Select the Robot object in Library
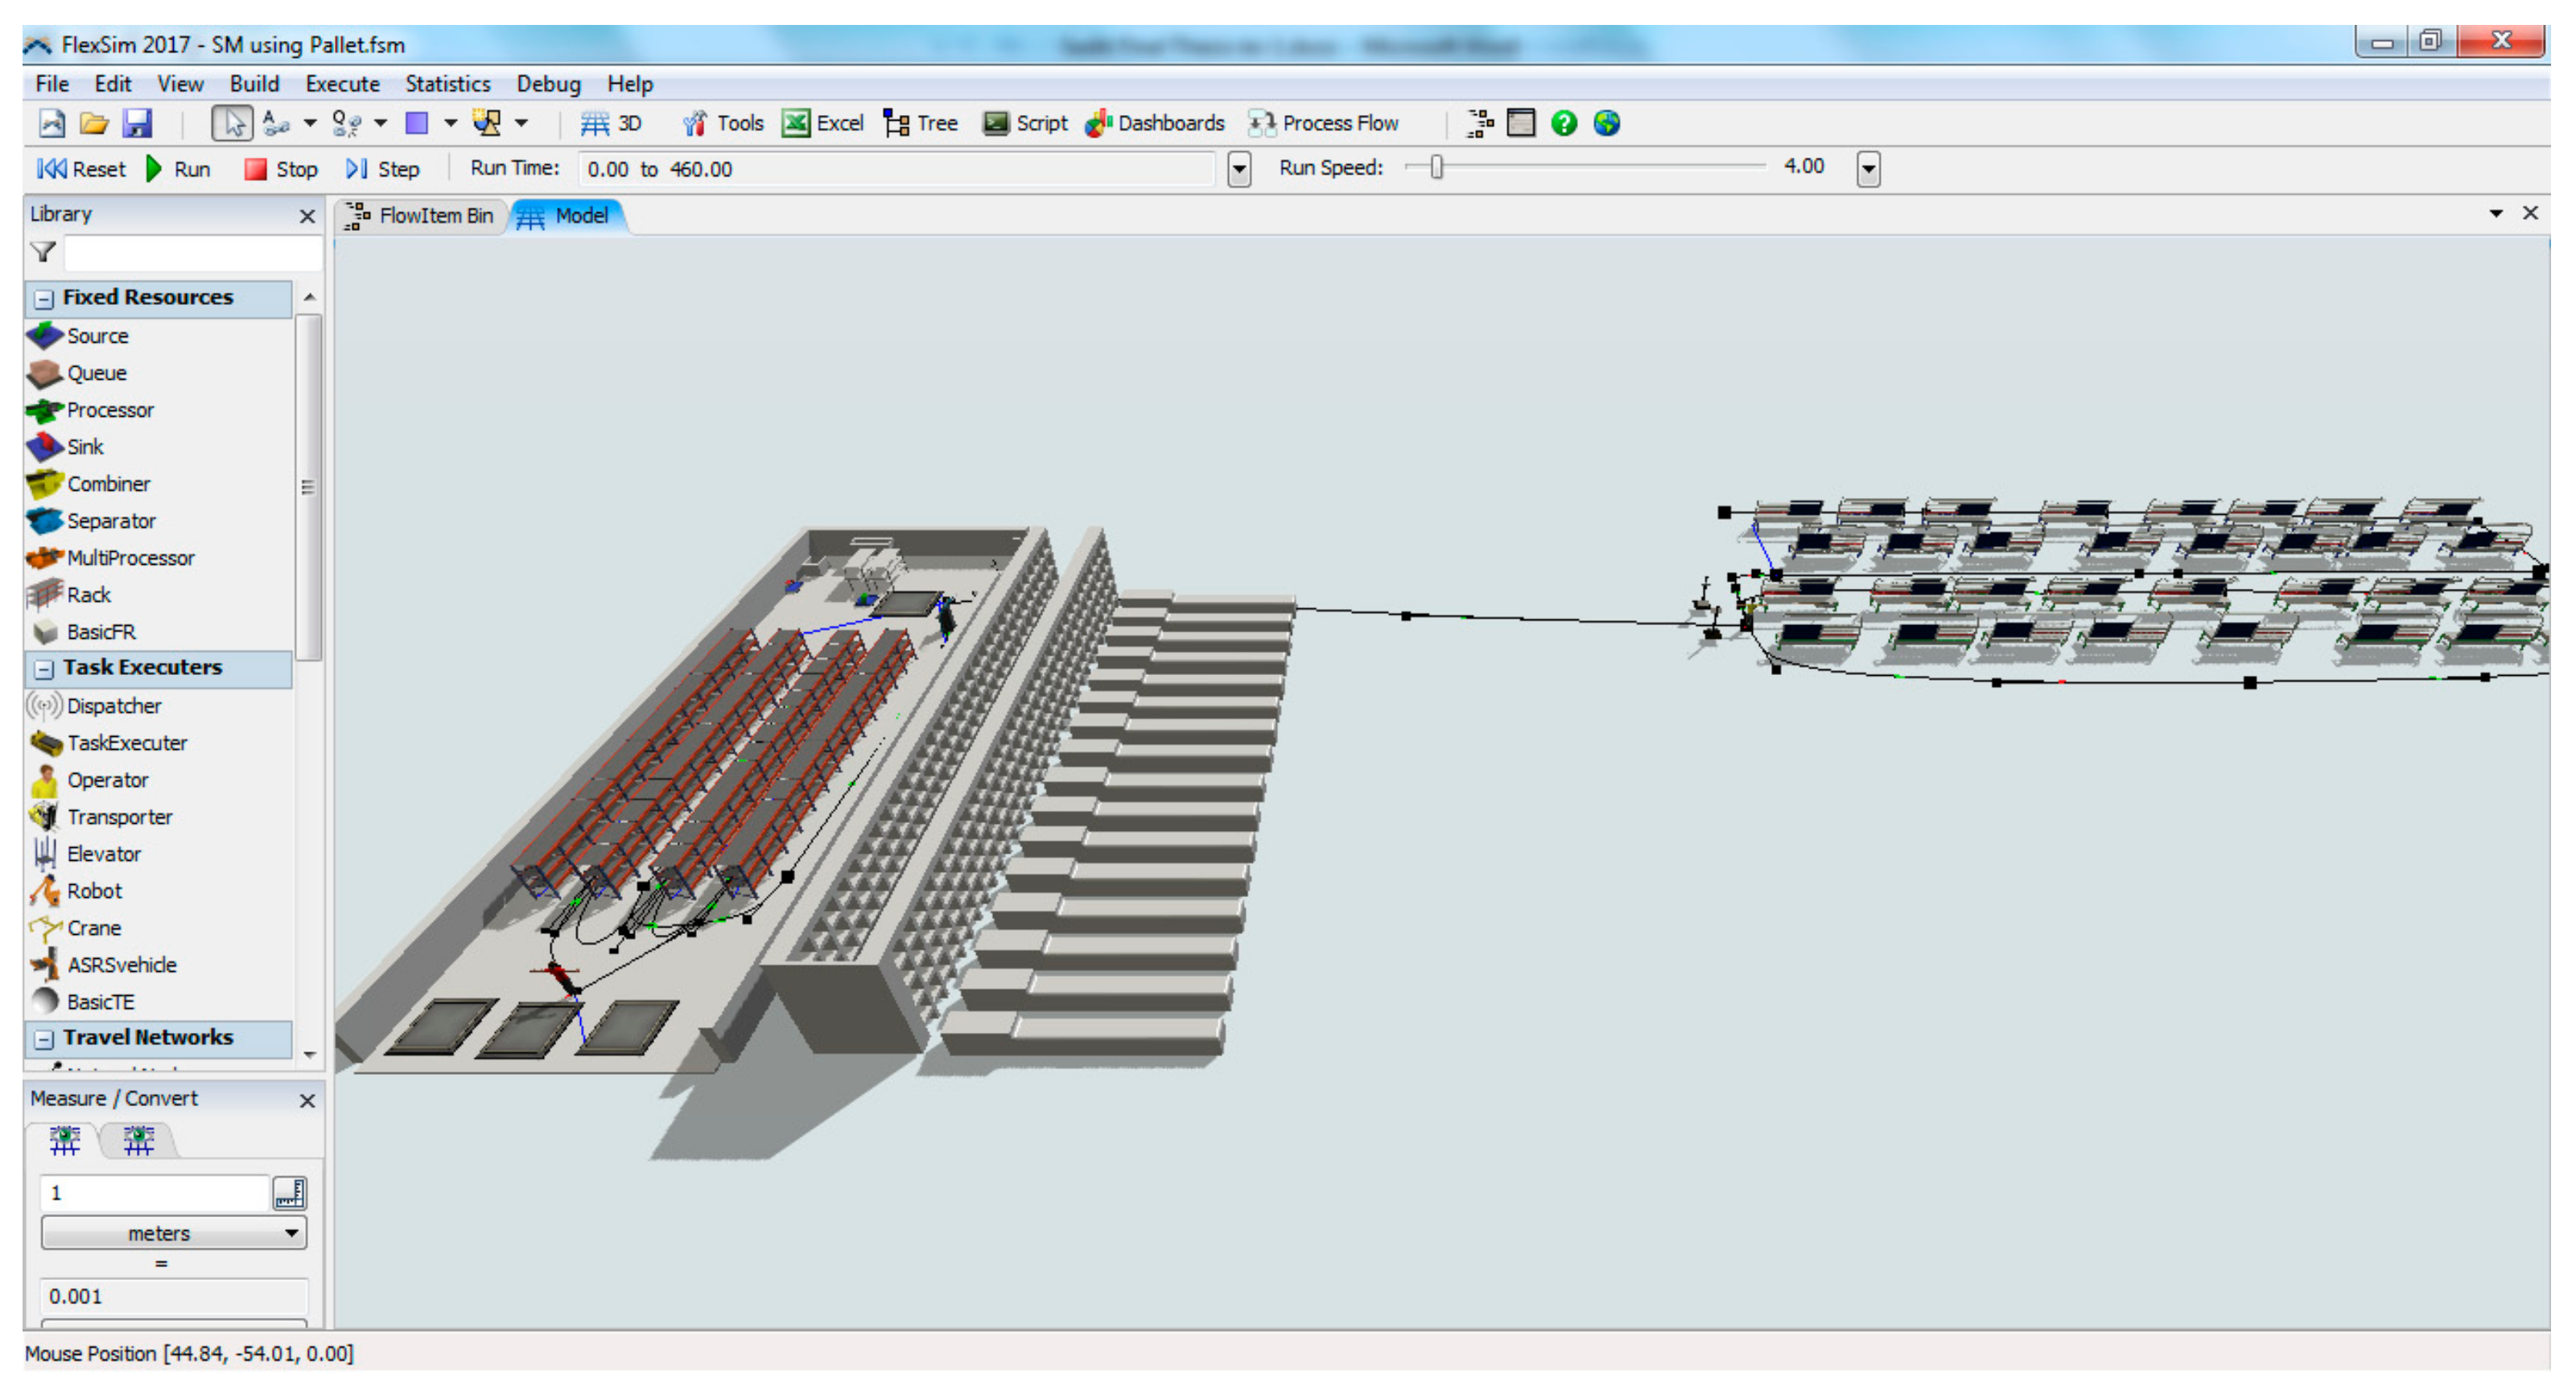The width and height of the screenshot is (2576, 1395). [x=93, y=891]
